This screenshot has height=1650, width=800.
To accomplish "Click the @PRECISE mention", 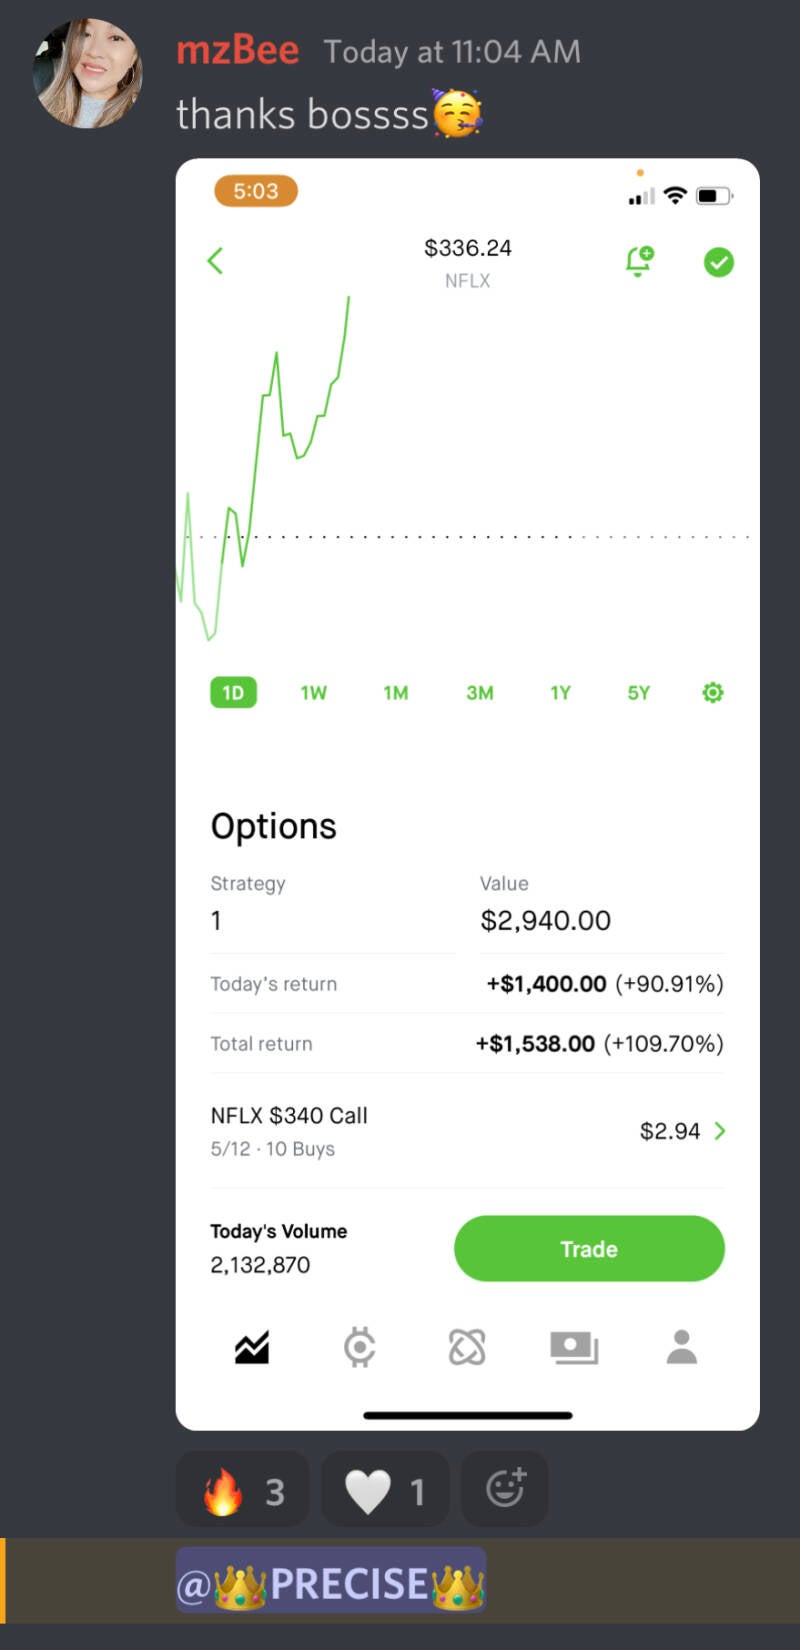I will [331, 1582].
